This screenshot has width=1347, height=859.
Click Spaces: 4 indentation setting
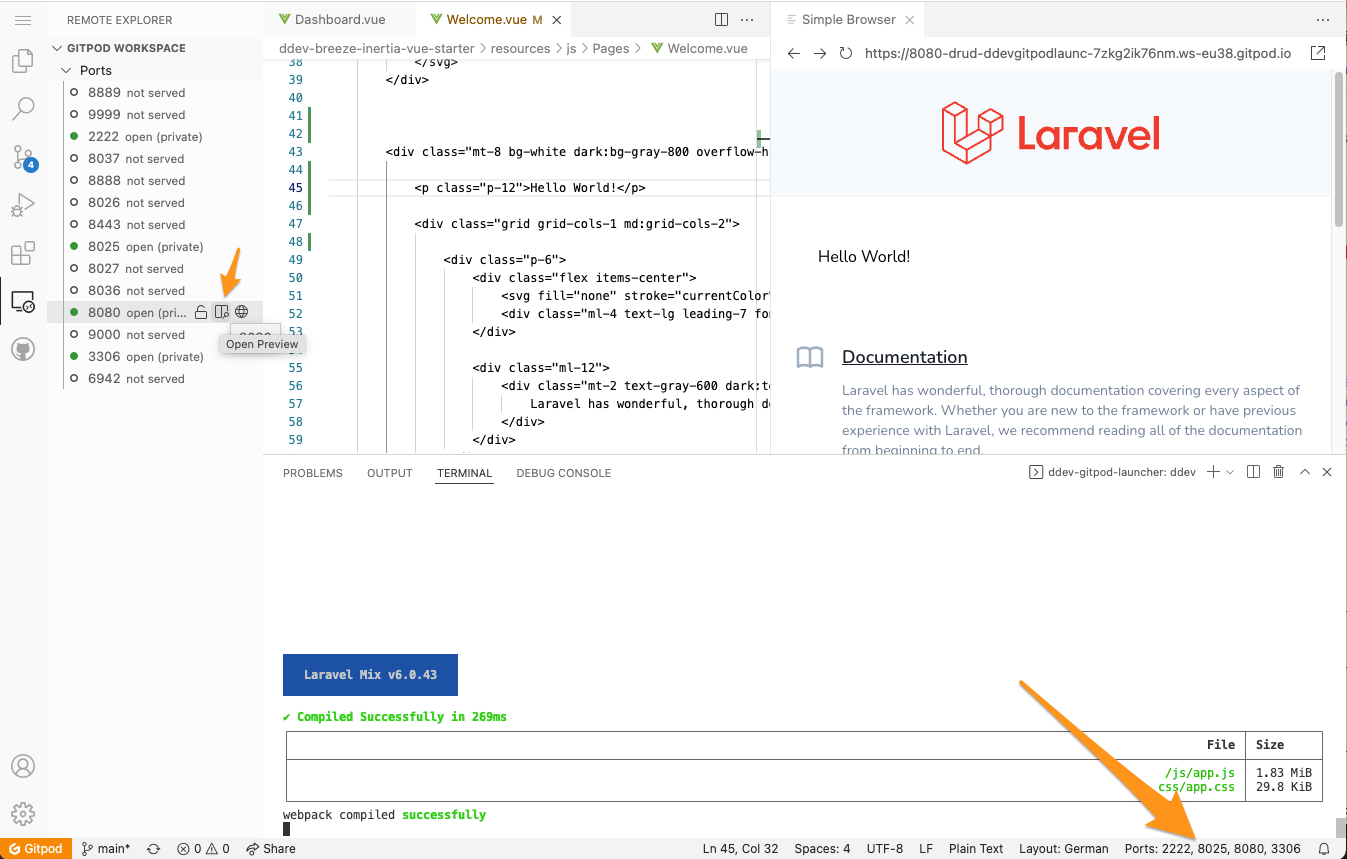[822, 849]
